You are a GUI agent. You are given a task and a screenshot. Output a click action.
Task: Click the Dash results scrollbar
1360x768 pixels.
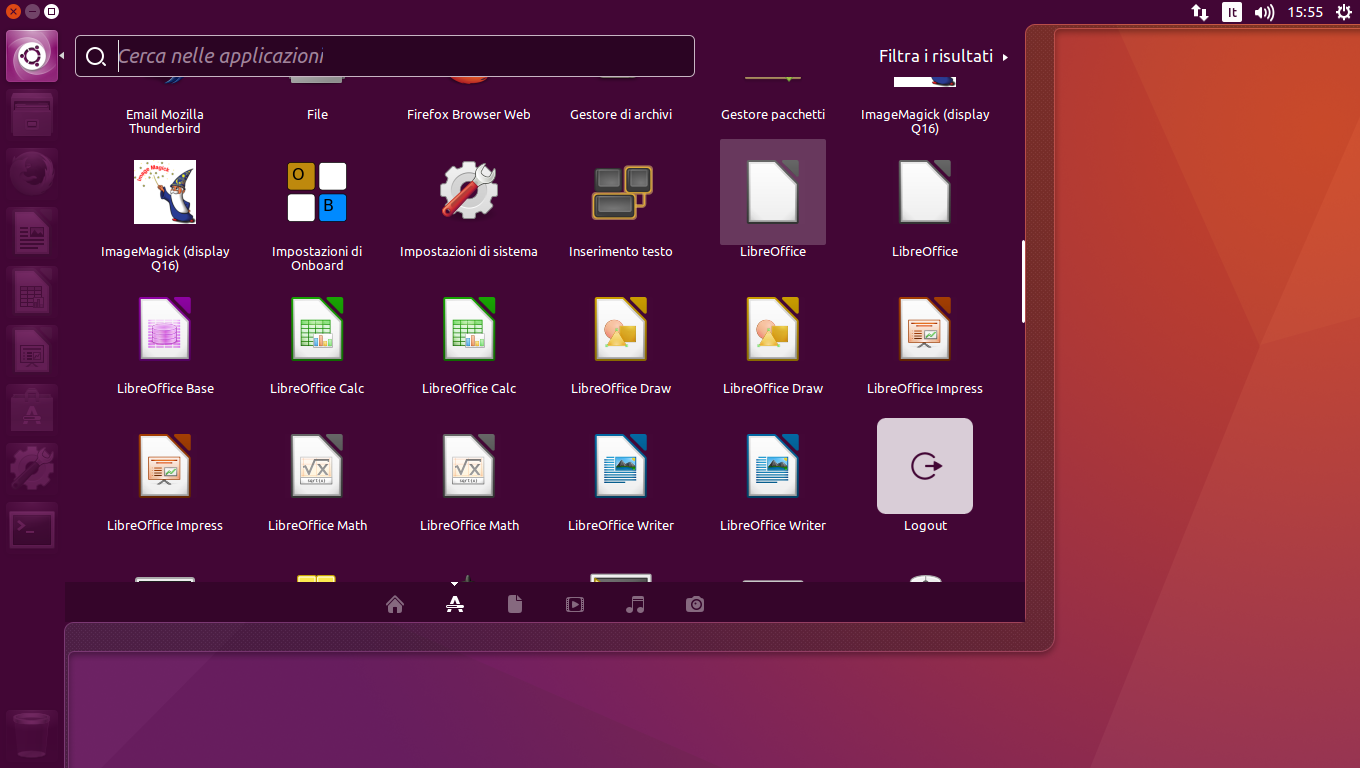1023,281
